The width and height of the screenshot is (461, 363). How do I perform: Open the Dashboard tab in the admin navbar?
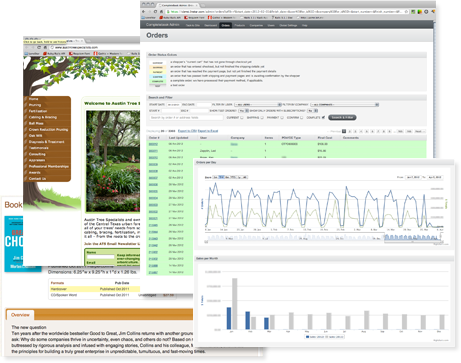(x=210, y=25)
